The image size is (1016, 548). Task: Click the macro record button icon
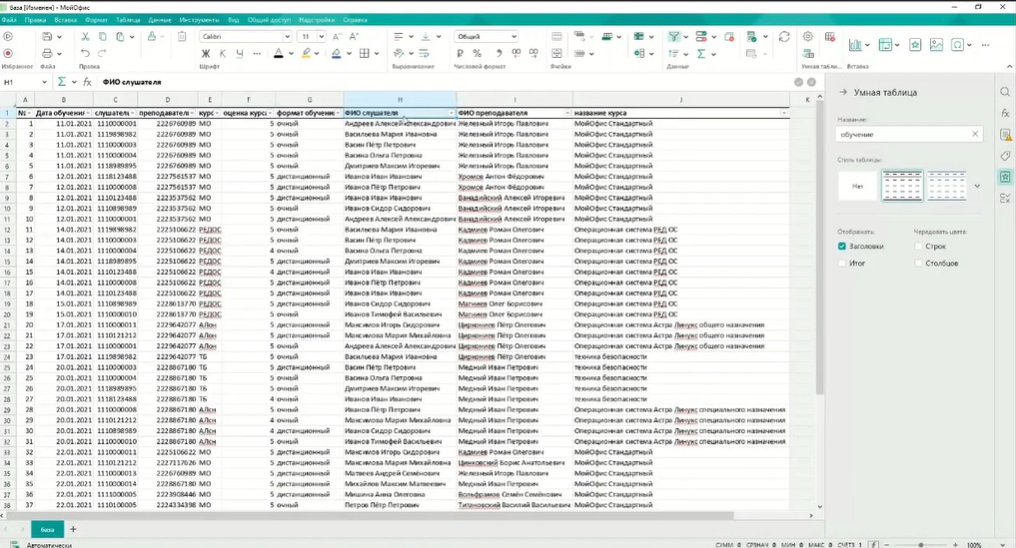click(8, 54)
